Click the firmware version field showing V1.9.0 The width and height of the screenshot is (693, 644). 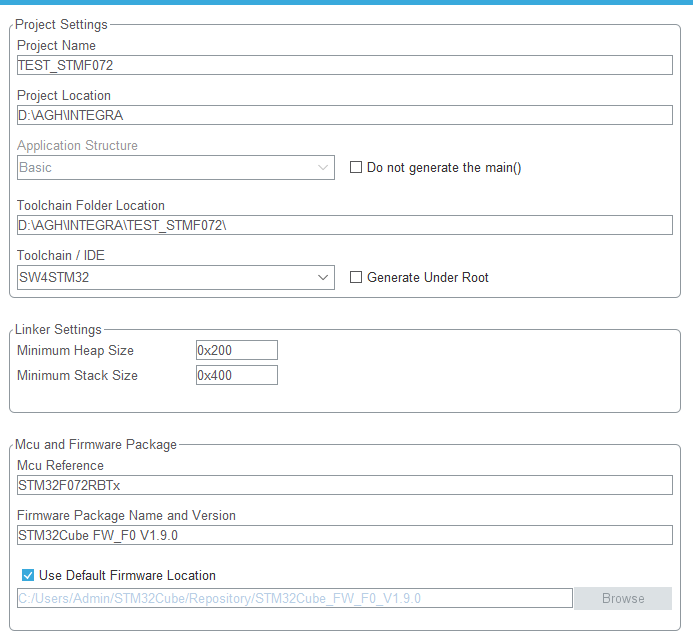[x=344, y=535]
